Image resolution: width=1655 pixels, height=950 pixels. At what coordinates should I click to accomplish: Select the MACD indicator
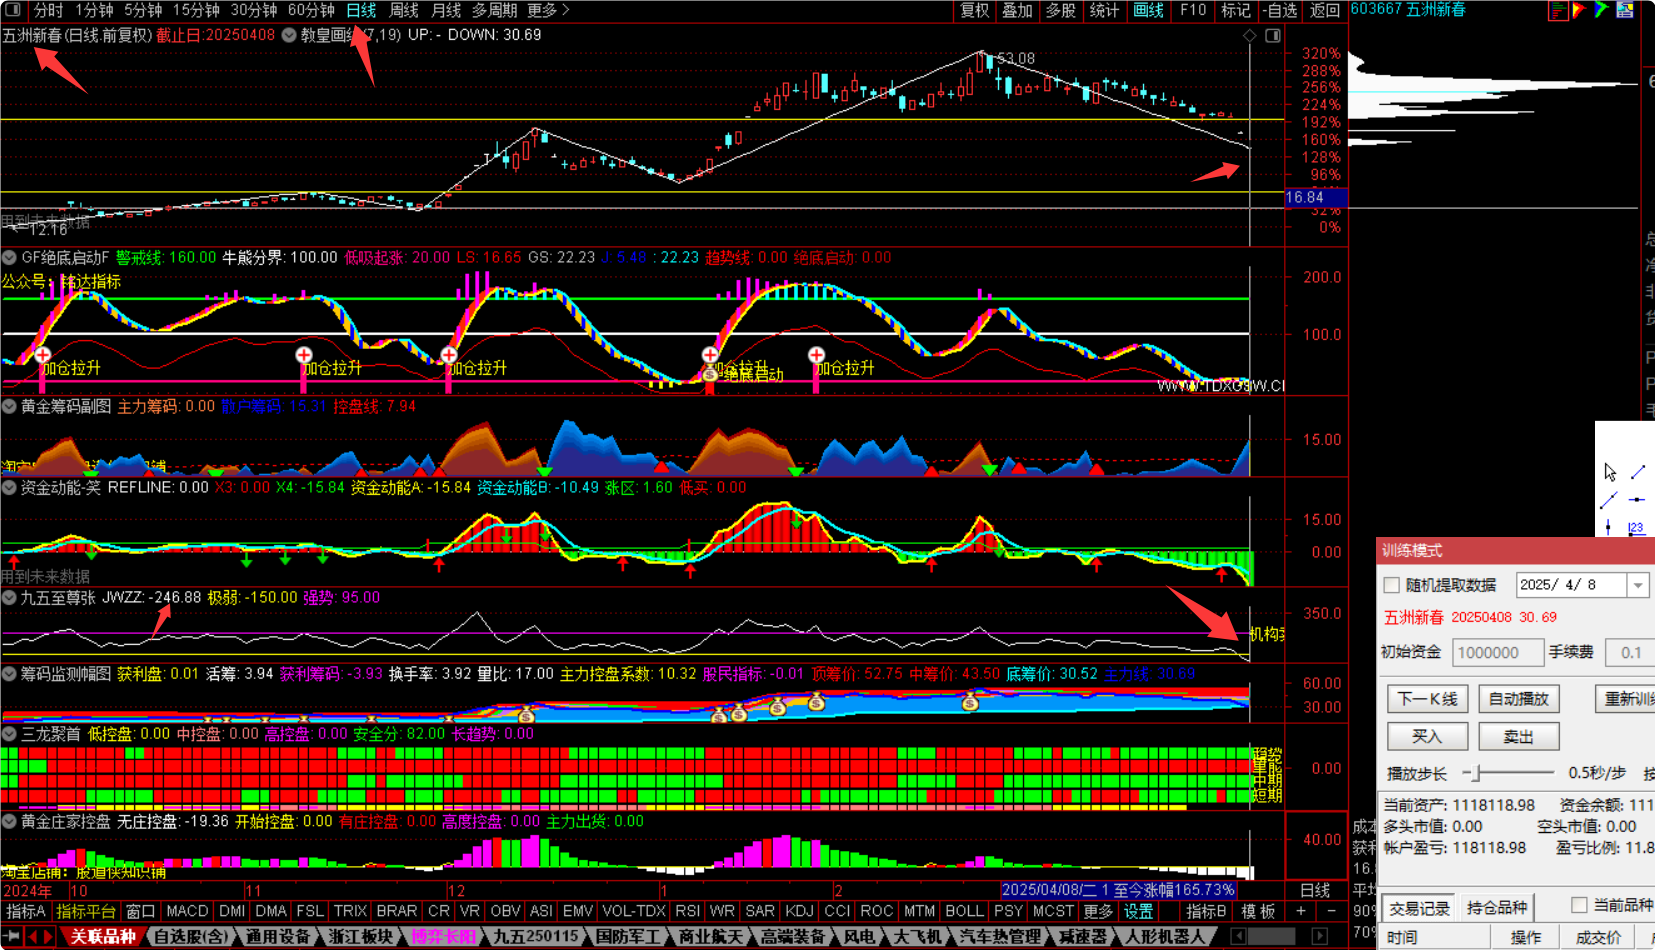(187, 911)
